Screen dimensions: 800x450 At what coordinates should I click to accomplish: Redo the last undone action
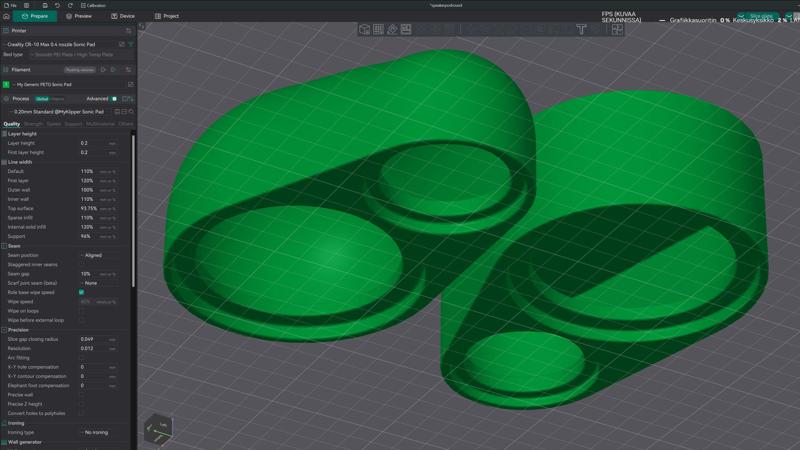click(x=70, y=5)
